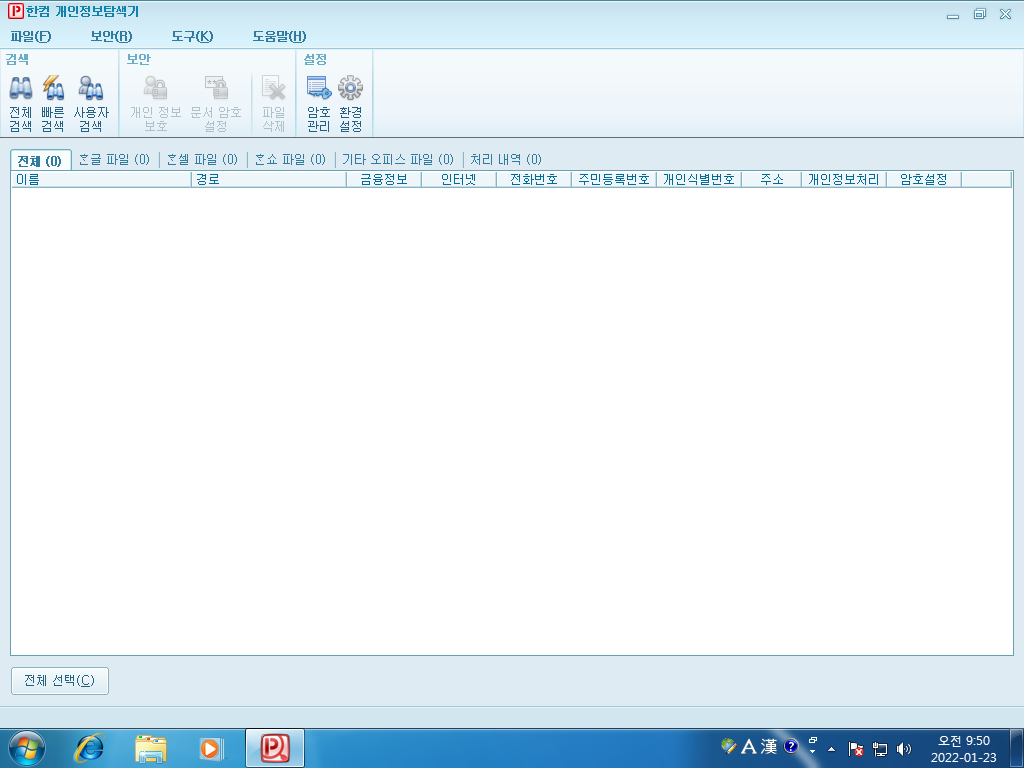Switch to 한셀 파일 (0) tab

[202, 159]
